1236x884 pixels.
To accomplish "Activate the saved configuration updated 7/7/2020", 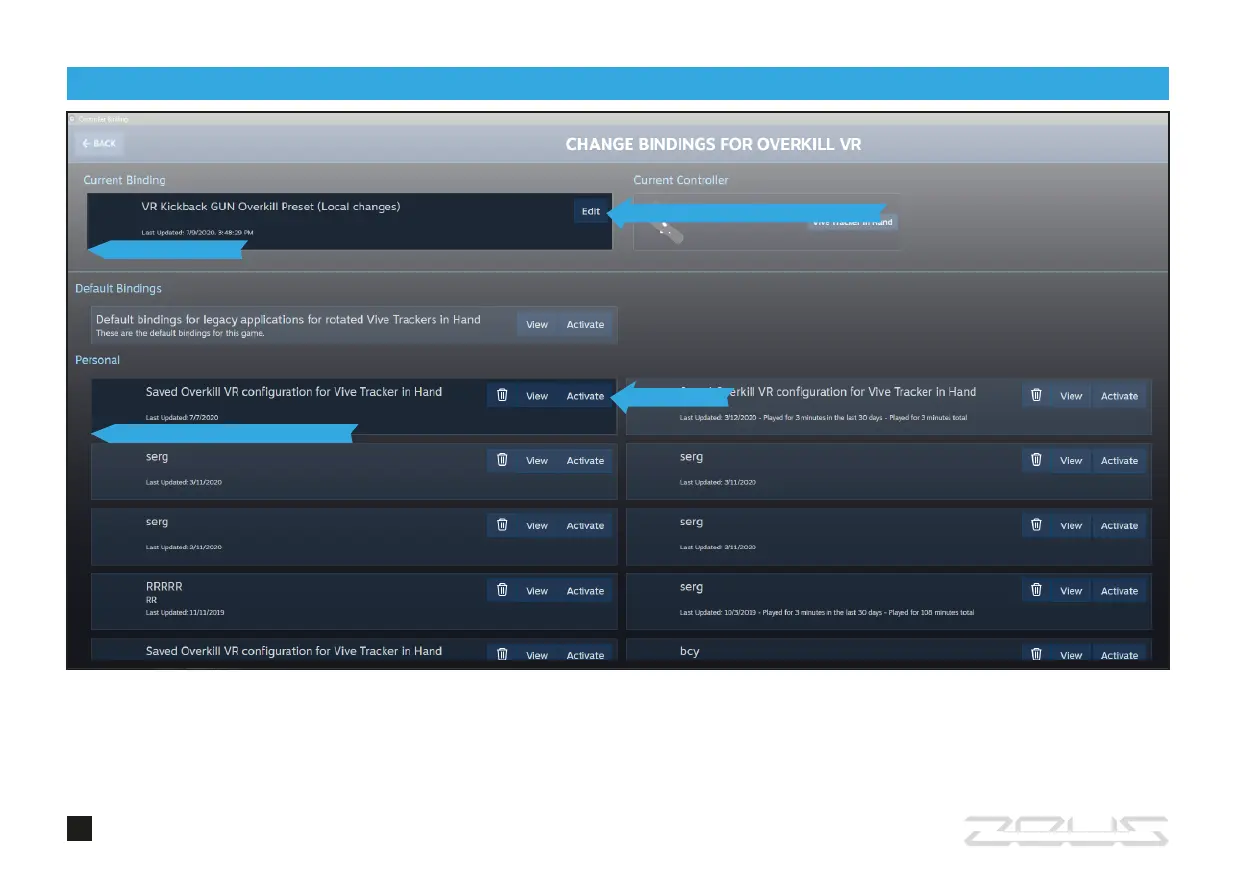I will click(x=585, y=395).
